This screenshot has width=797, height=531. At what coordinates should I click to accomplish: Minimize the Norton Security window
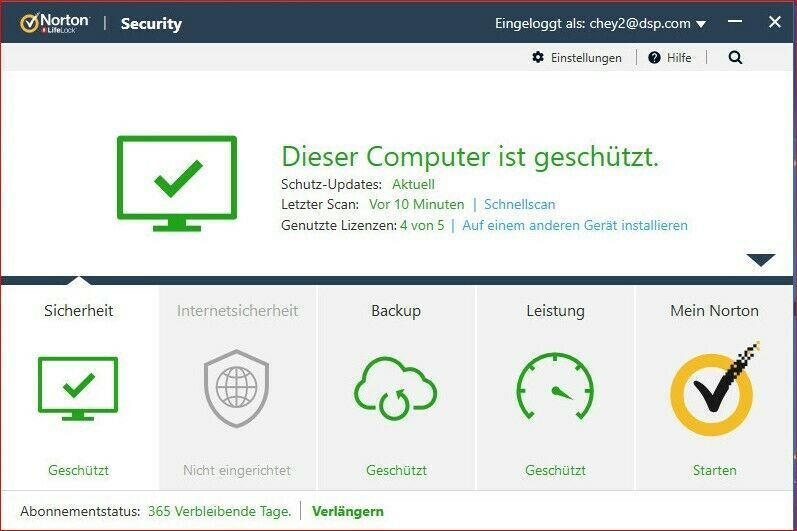[735, 23]
